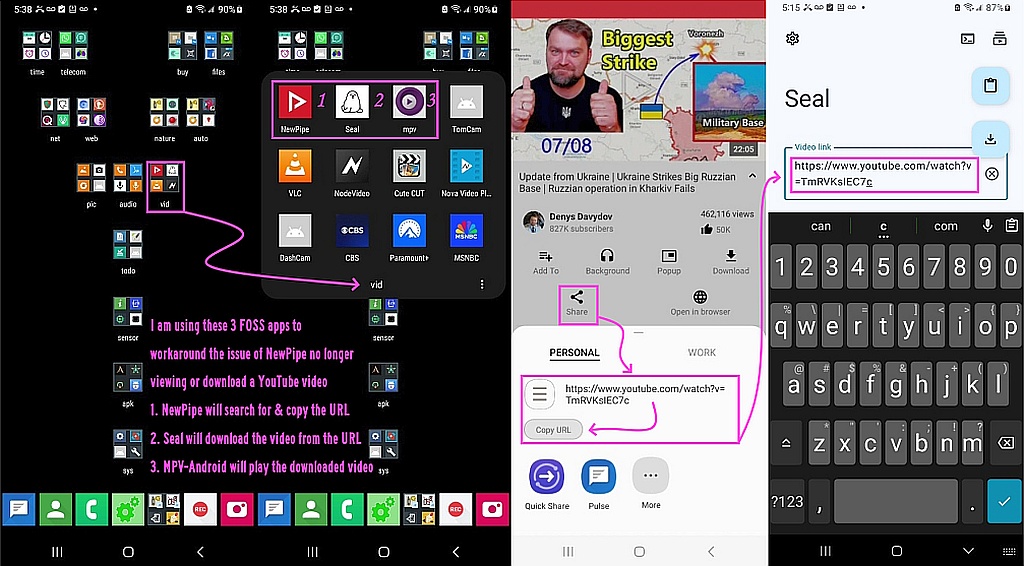Tap the Biggest Strike video thumbnail
The width and height of the screenshot is (1024, 566).
point(639,89)
